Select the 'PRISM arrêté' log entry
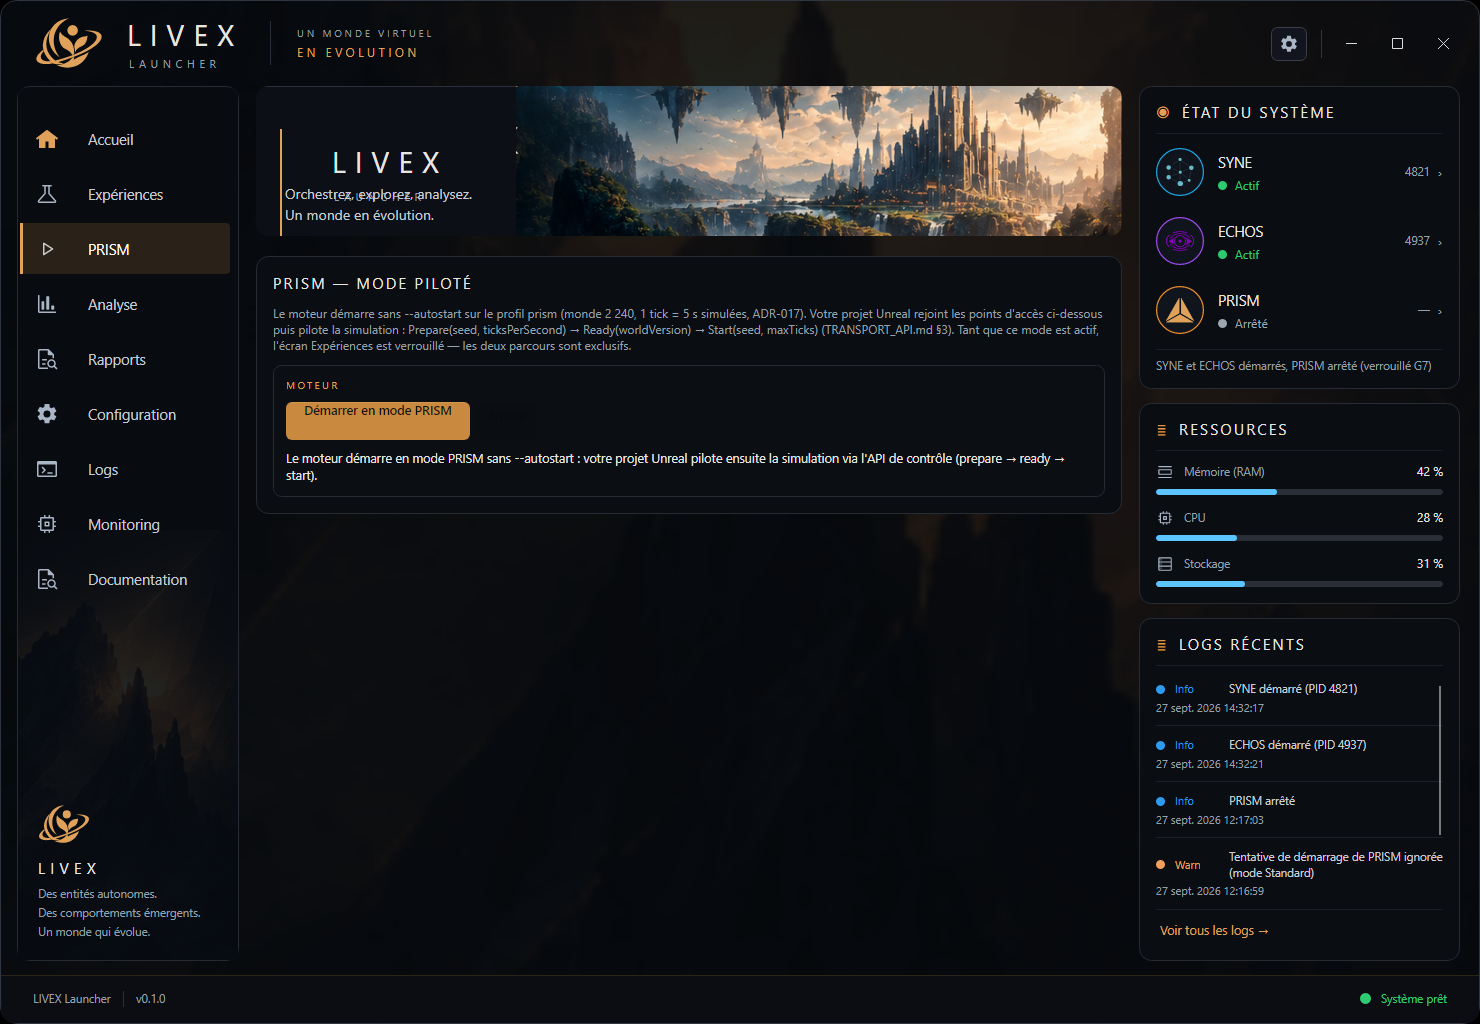The height and width of the screenshot is (1024, 1480). (x=1299, y=810)
